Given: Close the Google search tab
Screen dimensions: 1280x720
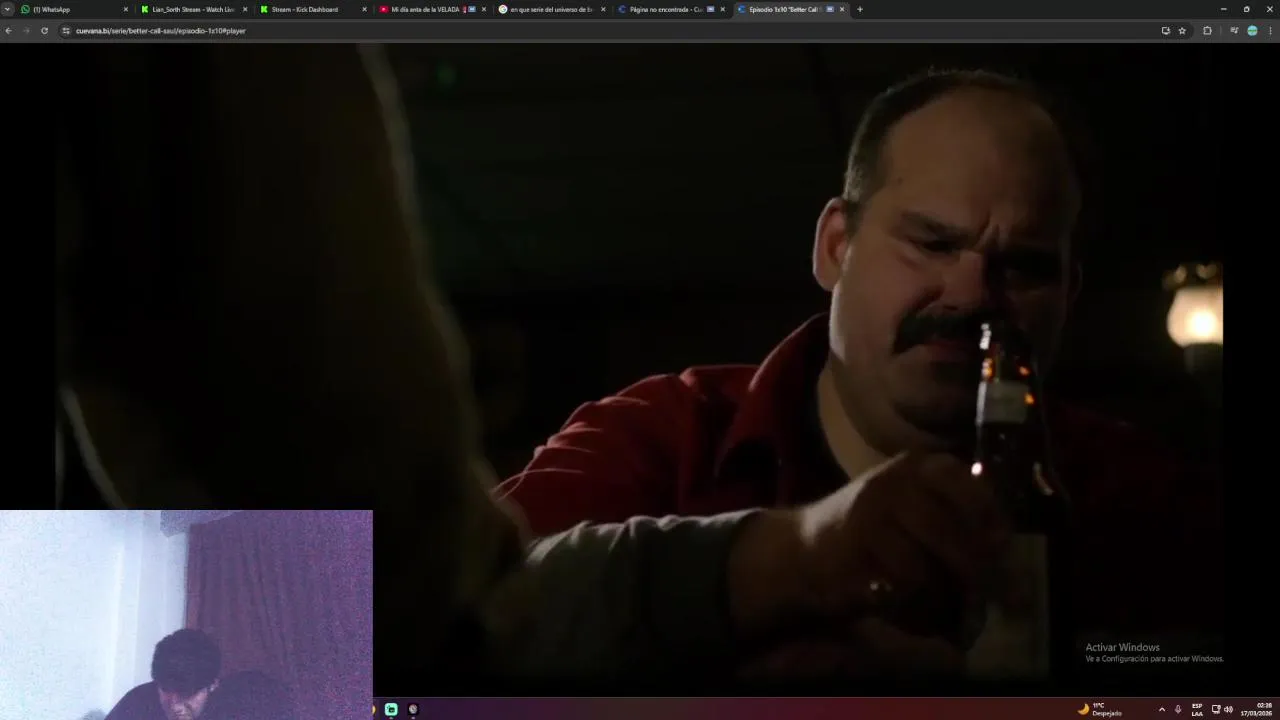Looking at the screenshot, I should click(603, 9).
